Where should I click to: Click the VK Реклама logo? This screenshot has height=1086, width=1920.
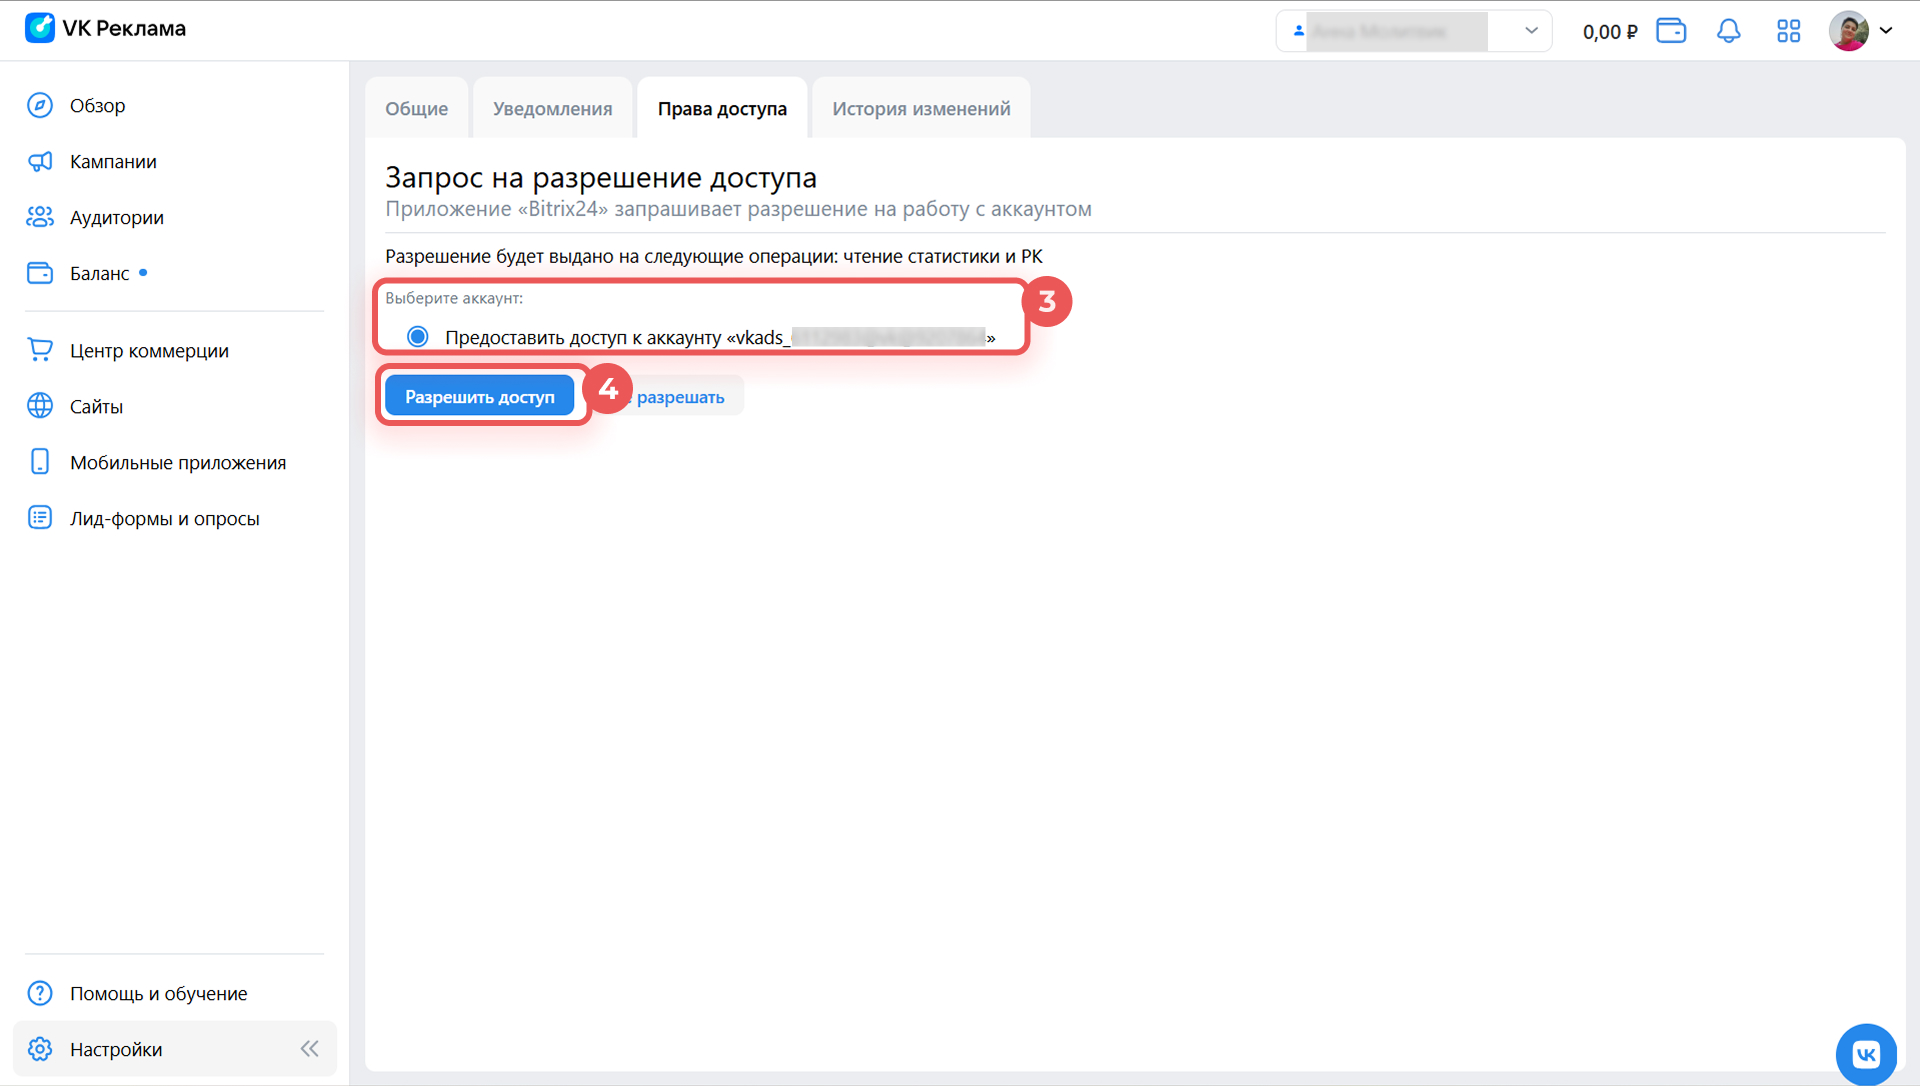(x=105, y=28)
